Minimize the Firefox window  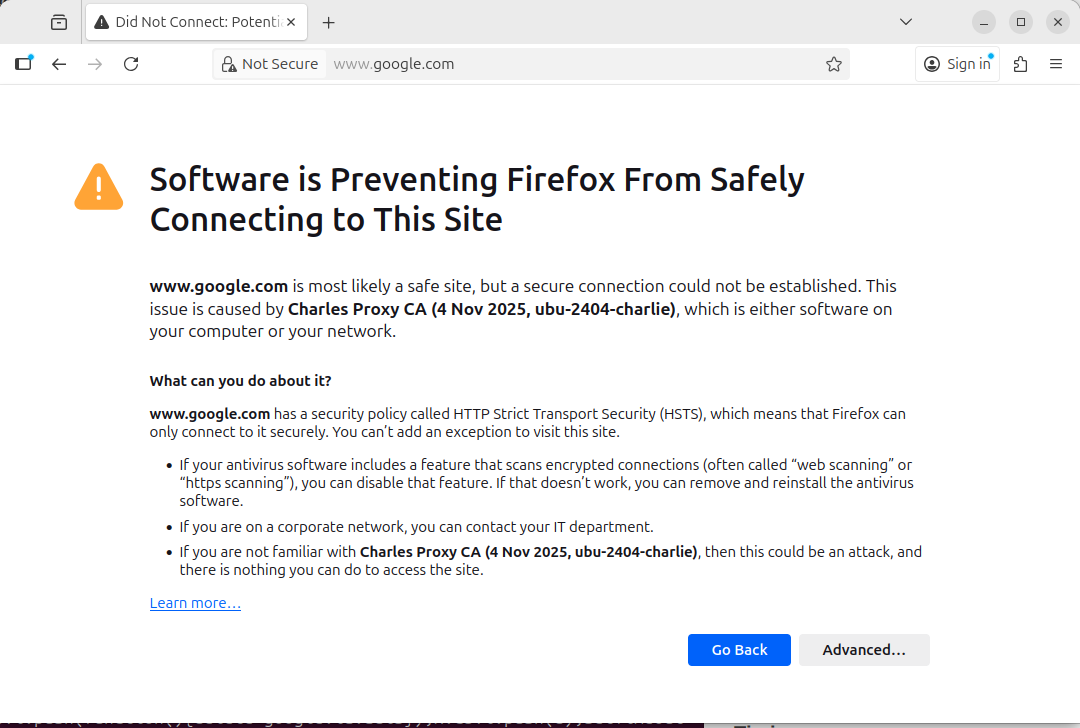click(x=985, y=22)
